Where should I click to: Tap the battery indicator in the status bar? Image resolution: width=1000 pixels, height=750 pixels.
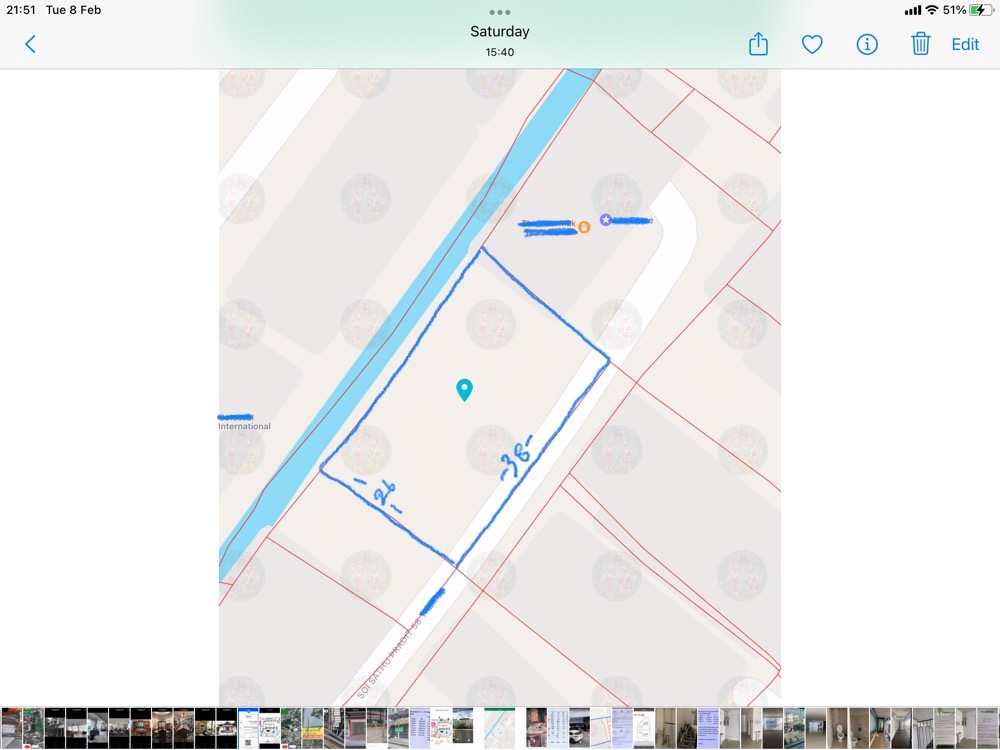[981, 10]
